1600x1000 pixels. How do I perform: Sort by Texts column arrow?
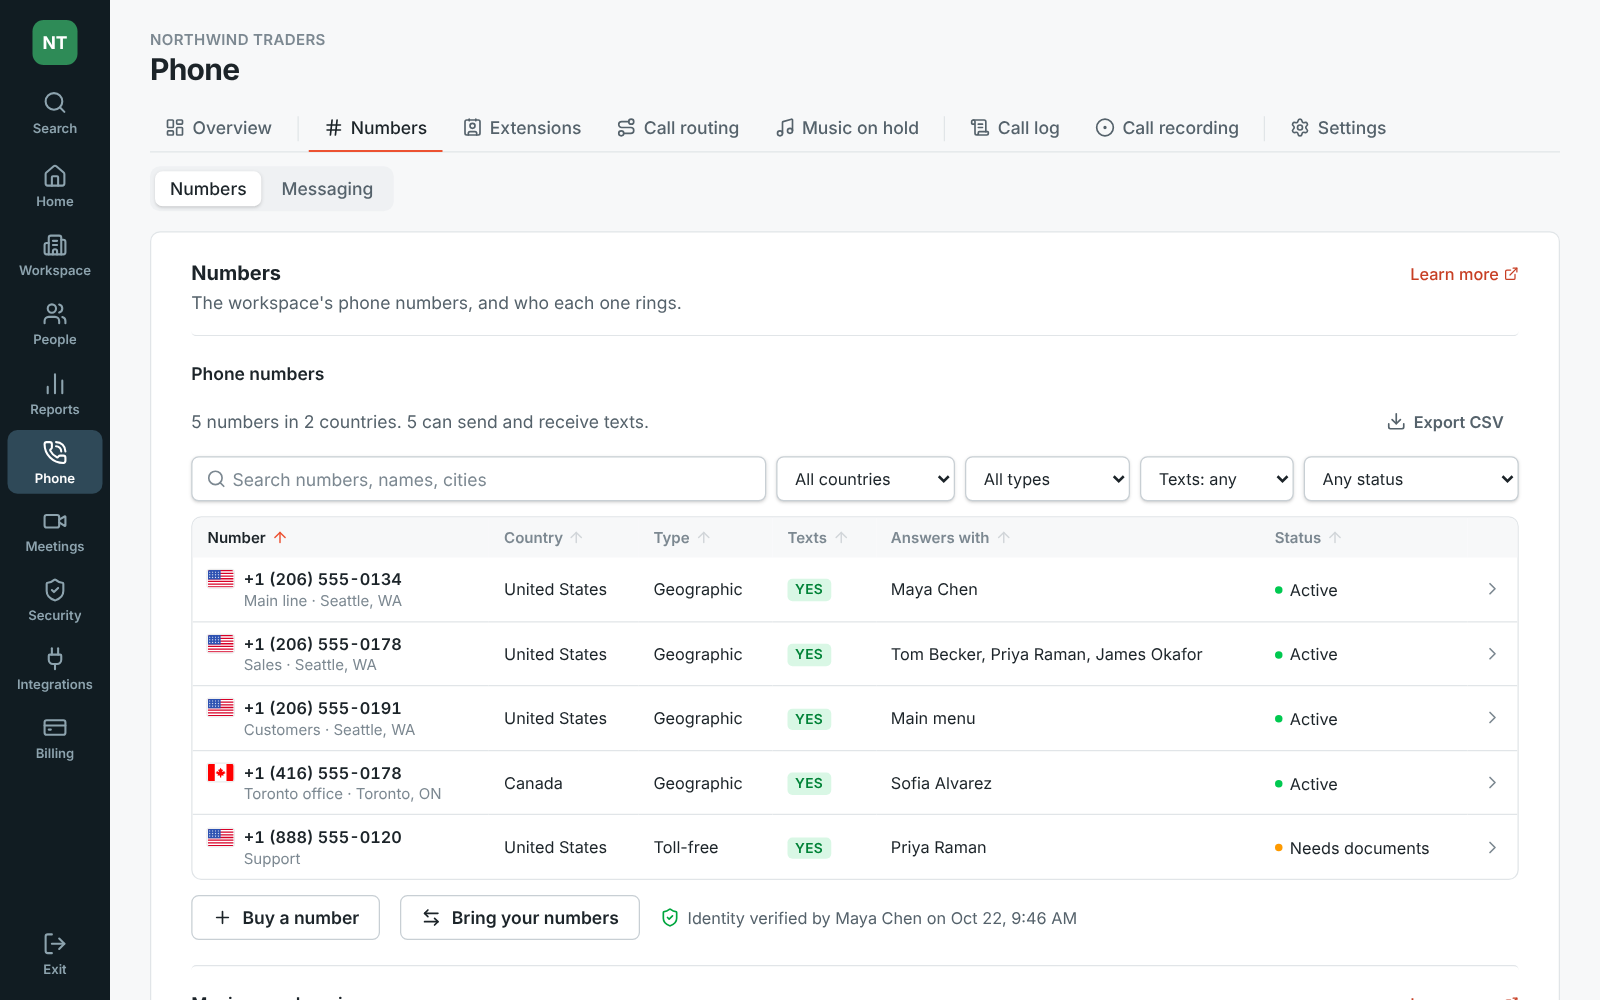tap(842, 538)
